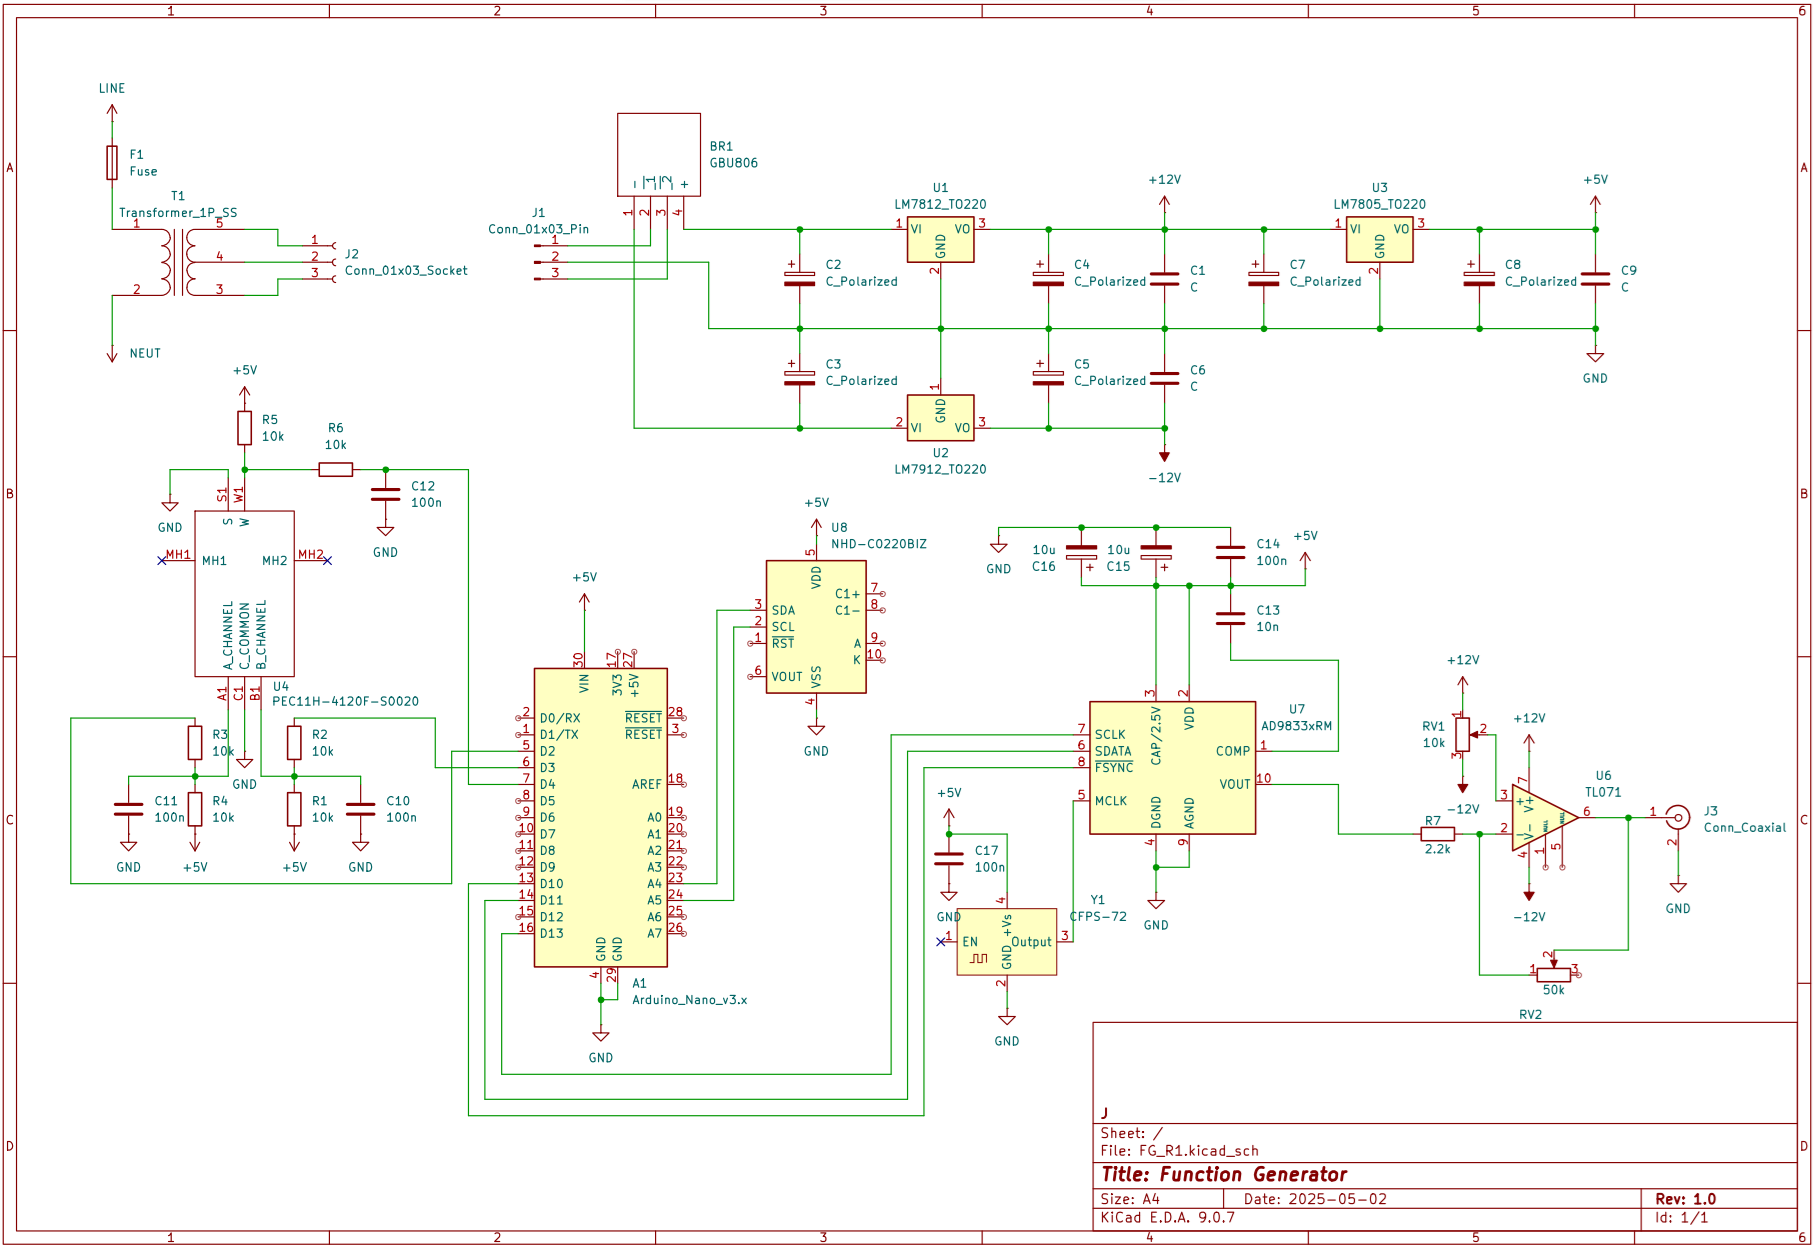Select the RV1 10k potentiometer symbol
Image resolution: width=1816 pixels, height=1249 pixels.
tap(1463, 735)
